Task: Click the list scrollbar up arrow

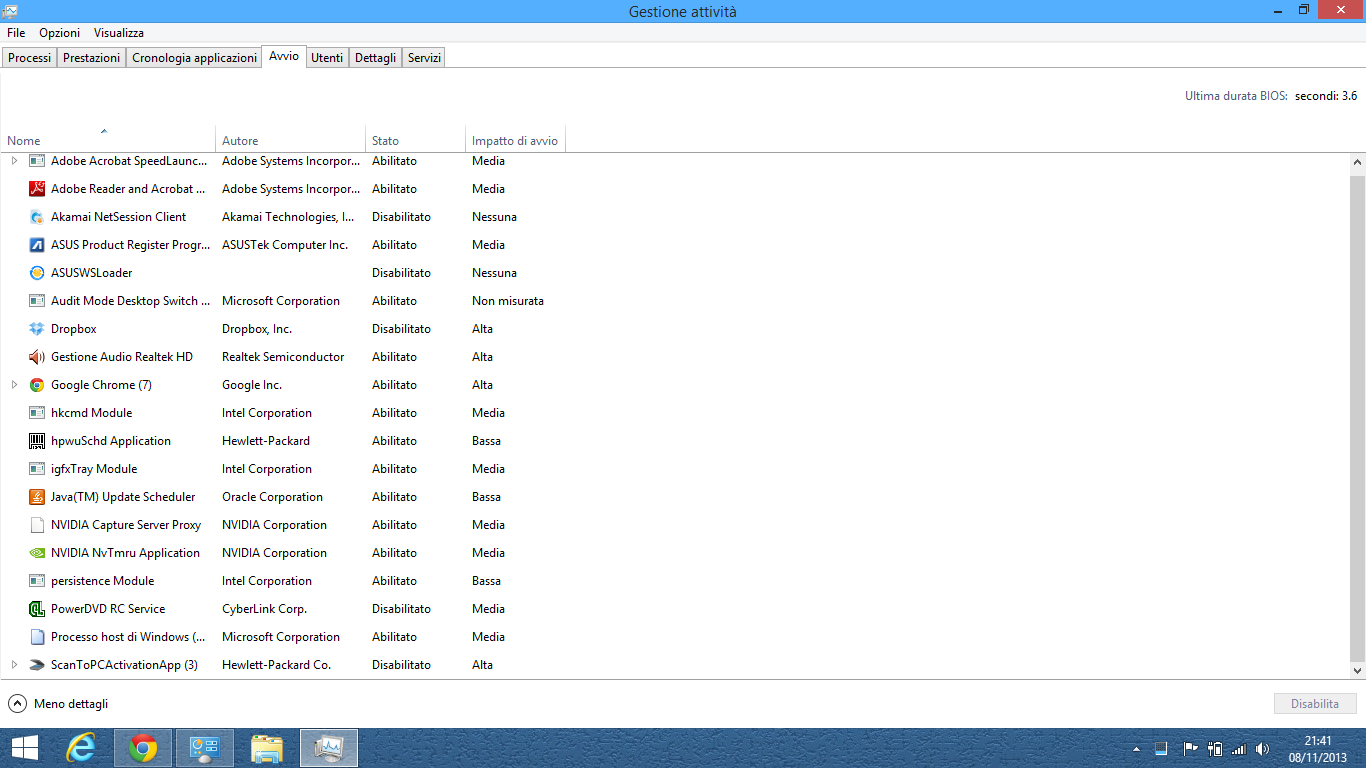Action: click(x=1358, y=161)
